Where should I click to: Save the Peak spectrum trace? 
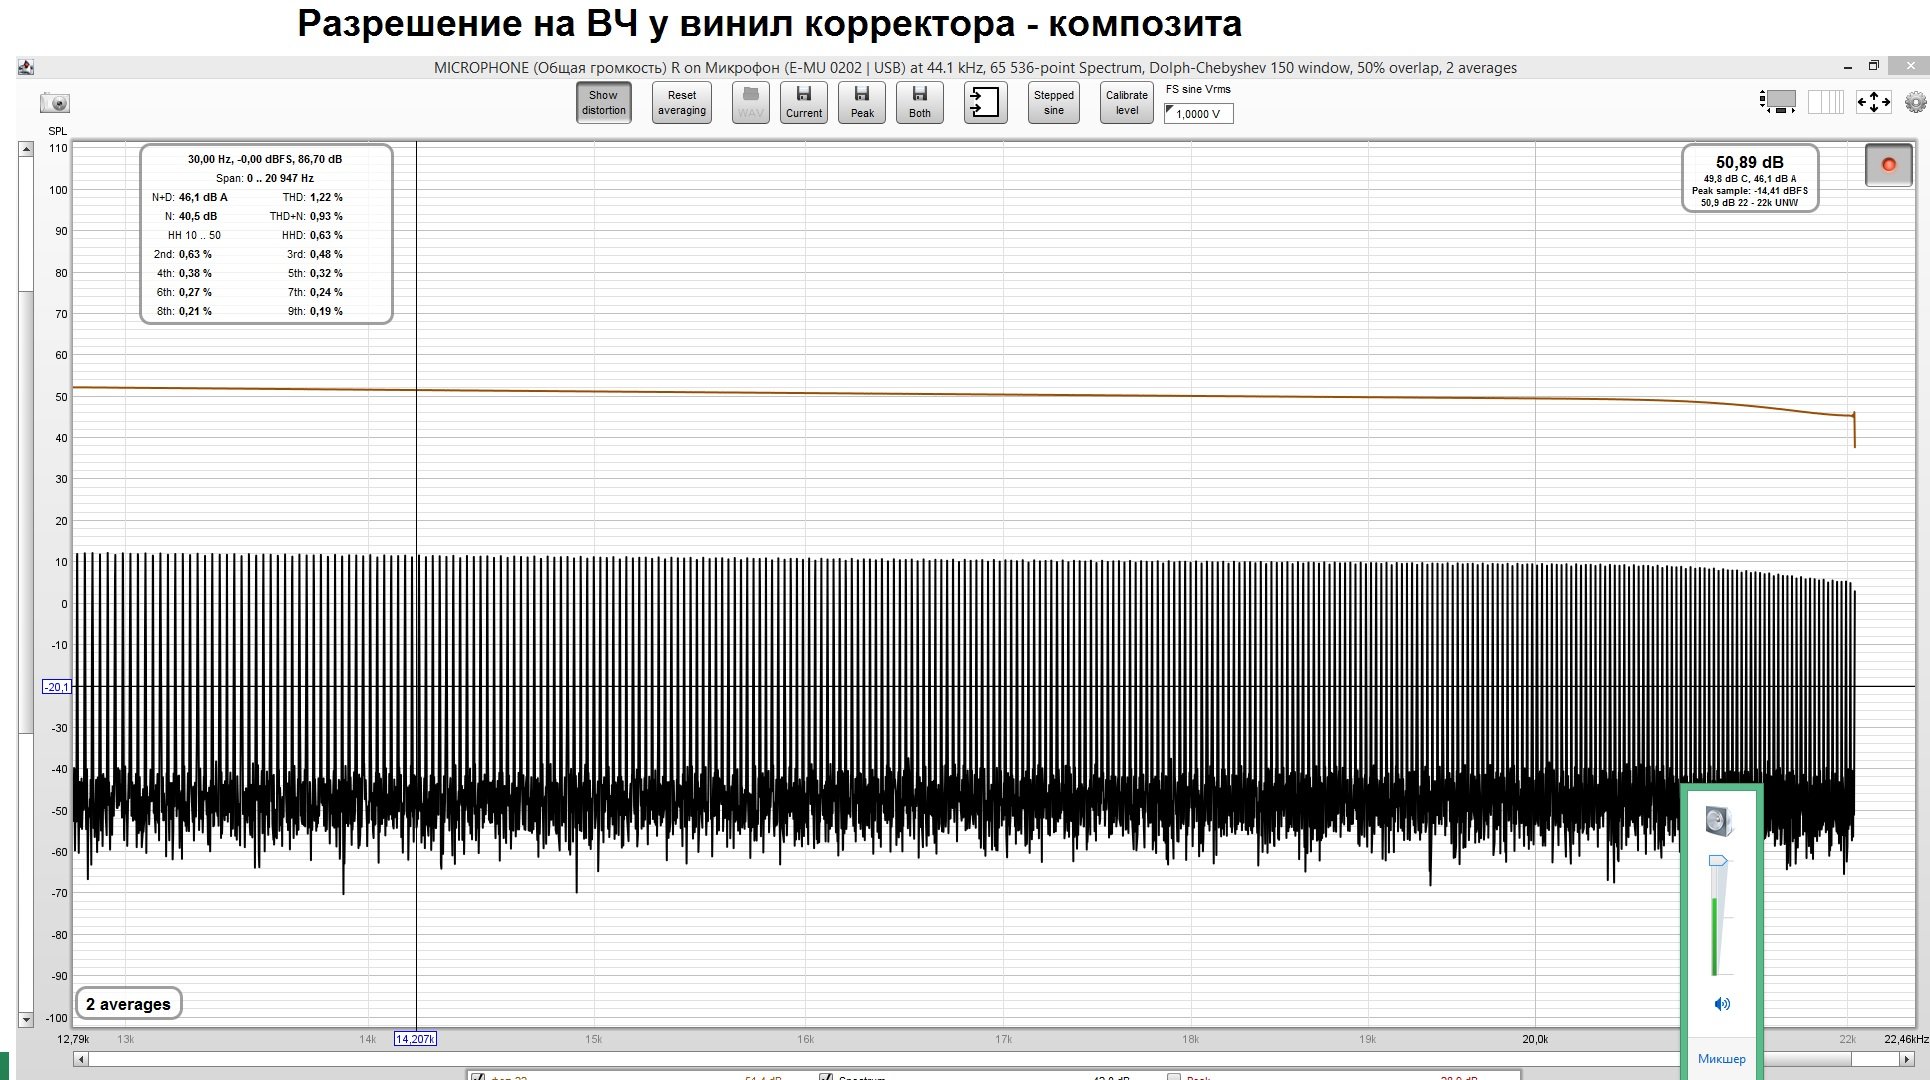pos(861,102)
